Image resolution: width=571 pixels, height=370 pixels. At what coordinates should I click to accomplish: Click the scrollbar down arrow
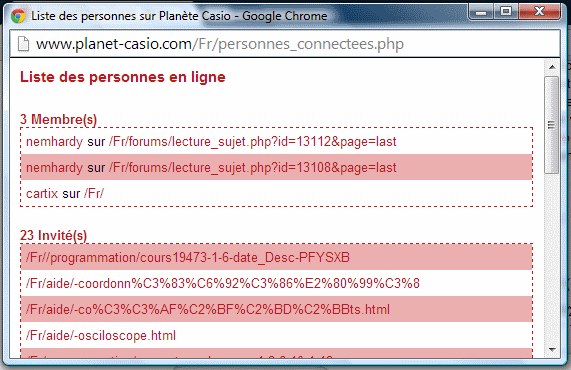point(552,350)
